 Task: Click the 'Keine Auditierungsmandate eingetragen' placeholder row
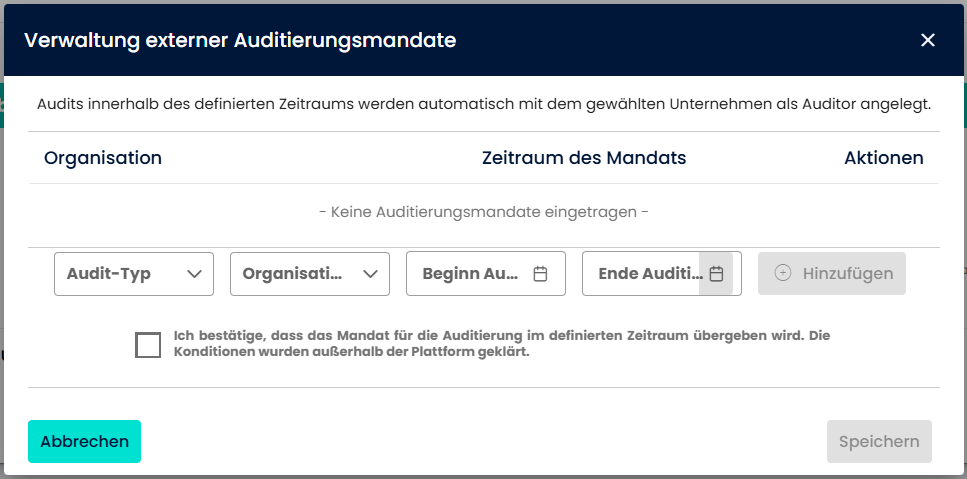tap(484, 212)
